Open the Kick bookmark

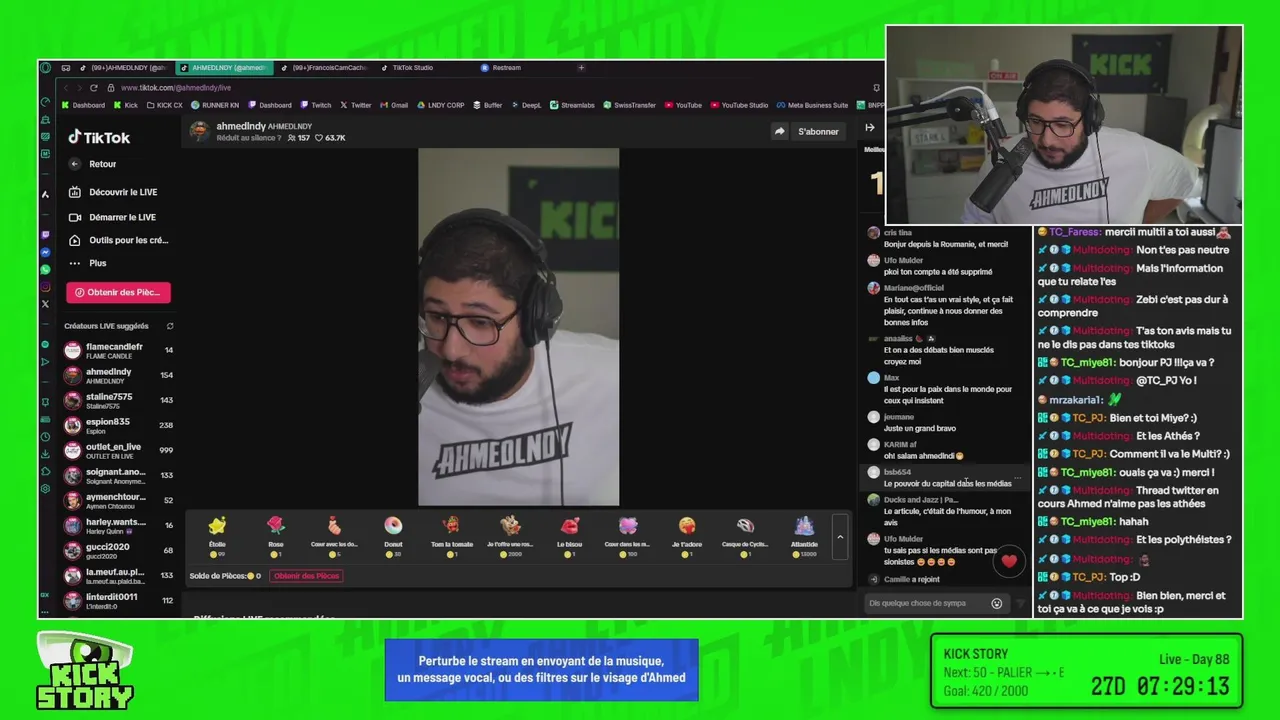[126, 105]
